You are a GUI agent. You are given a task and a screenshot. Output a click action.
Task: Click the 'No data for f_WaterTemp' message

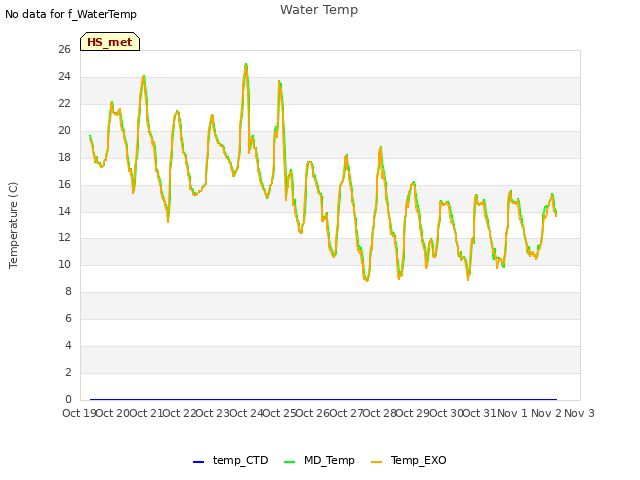[71, 14]
